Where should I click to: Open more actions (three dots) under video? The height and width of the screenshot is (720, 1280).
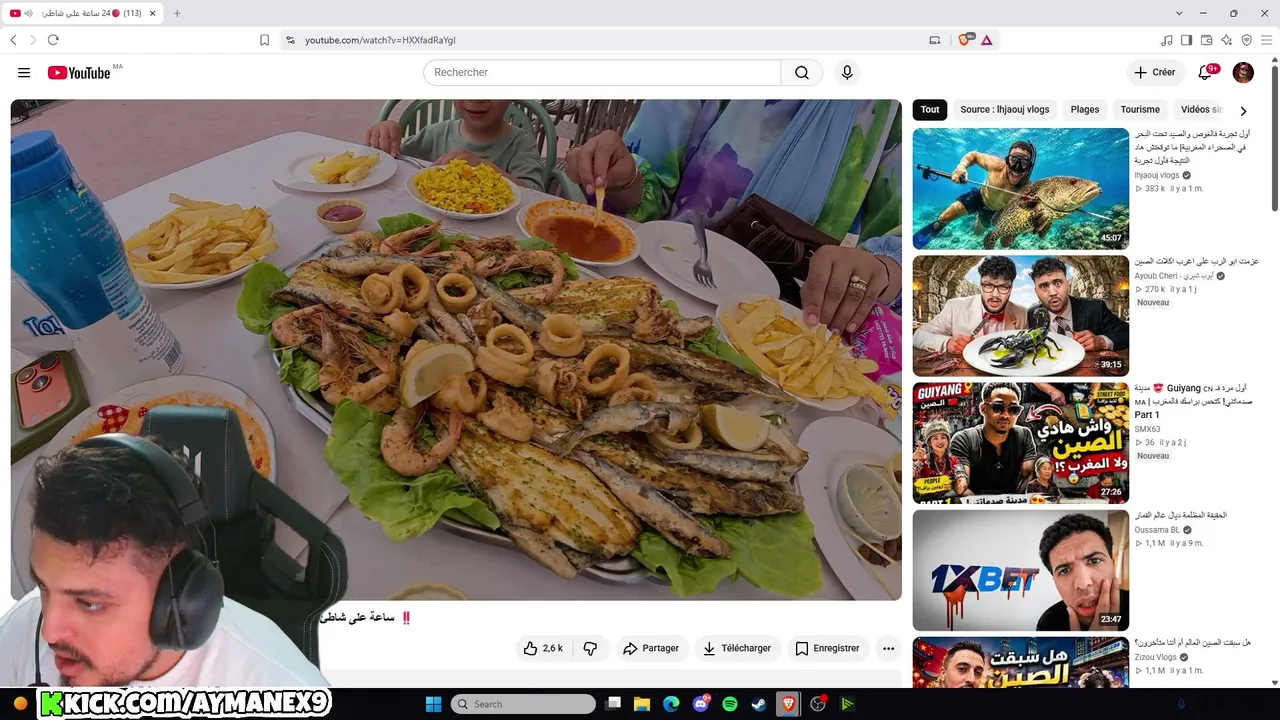tap(888, 648)
